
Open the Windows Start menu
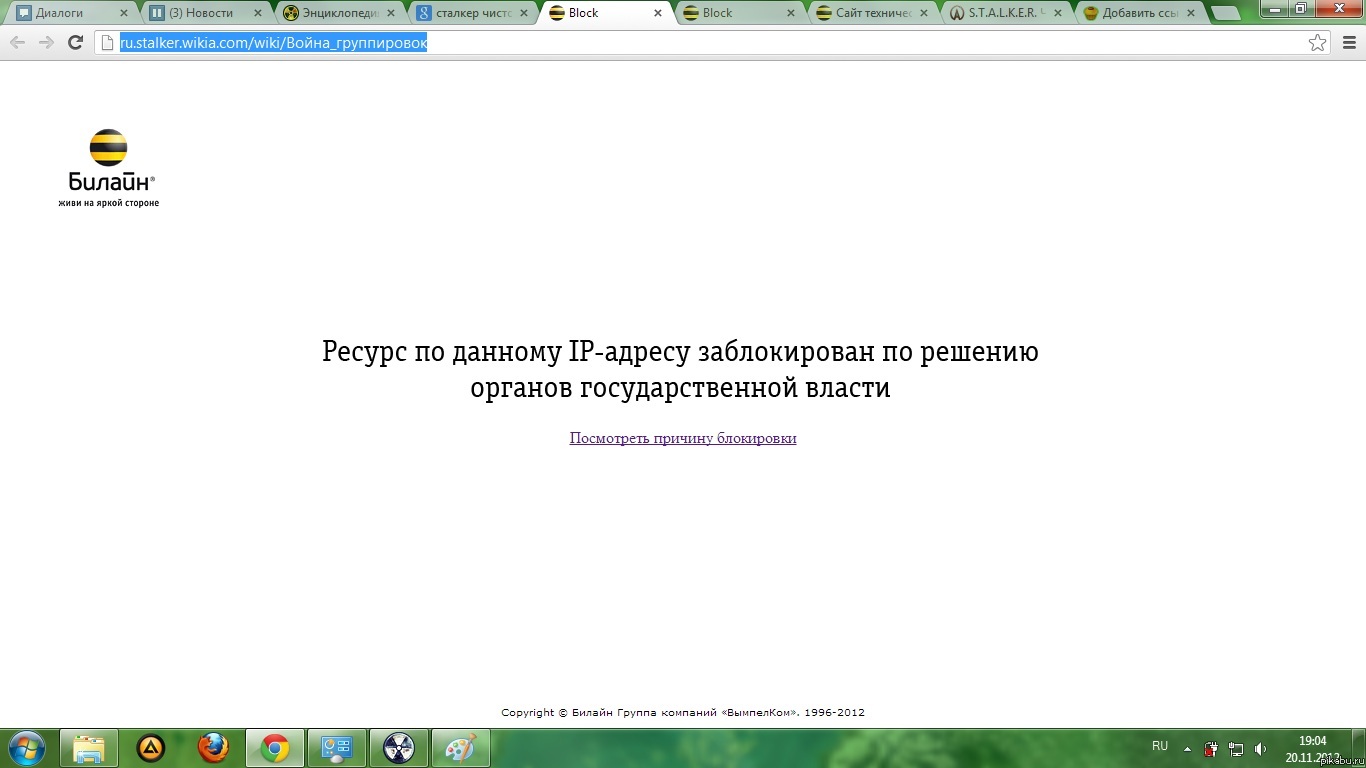(x=27, y=747)
